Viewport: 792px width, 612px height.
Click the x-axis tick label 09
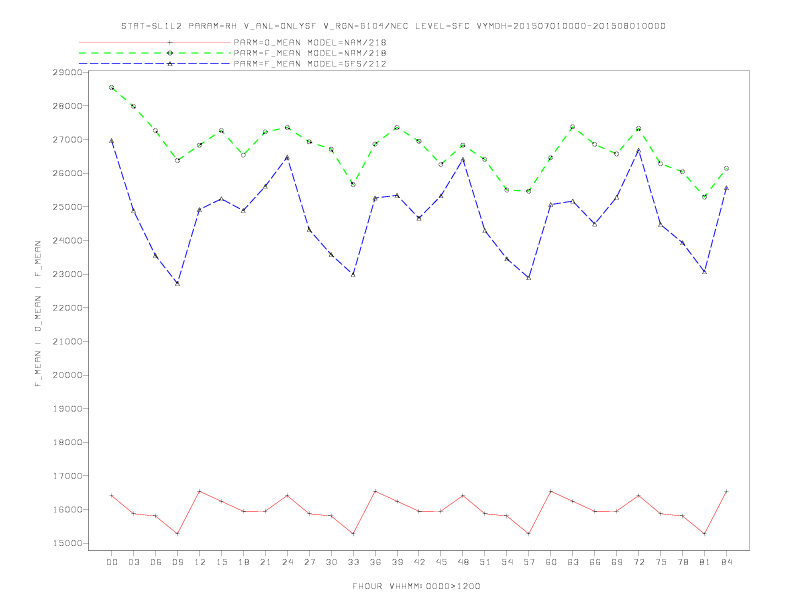pos(177,562)
